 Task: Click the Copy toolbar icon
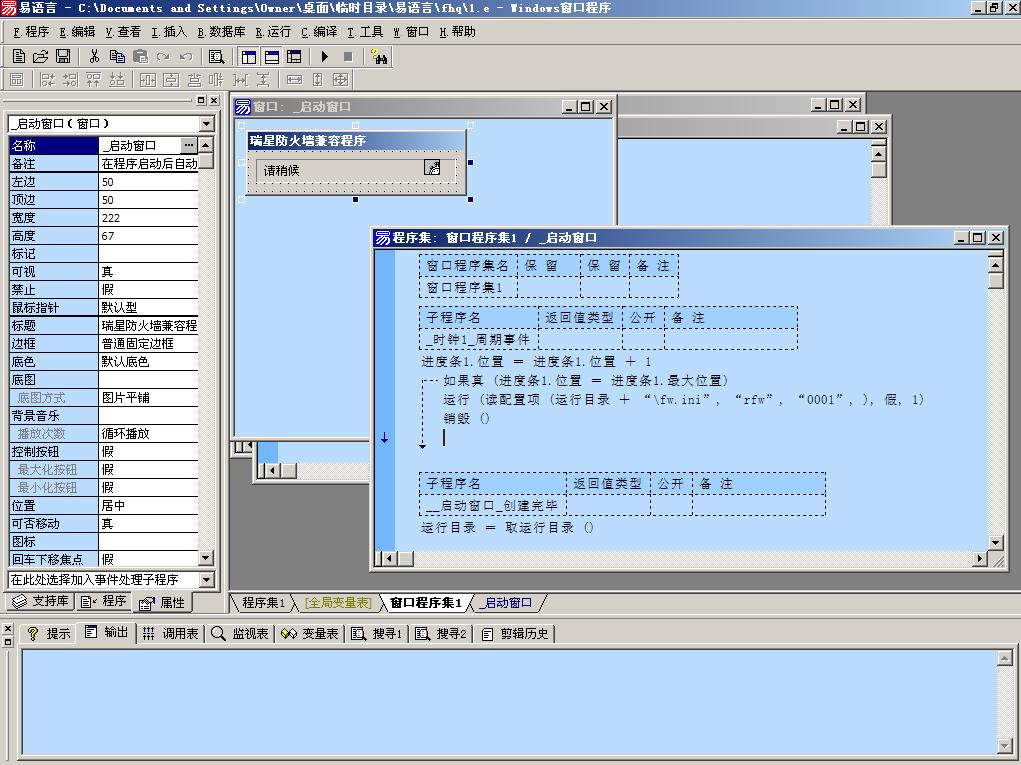click(x=117, y=57)
